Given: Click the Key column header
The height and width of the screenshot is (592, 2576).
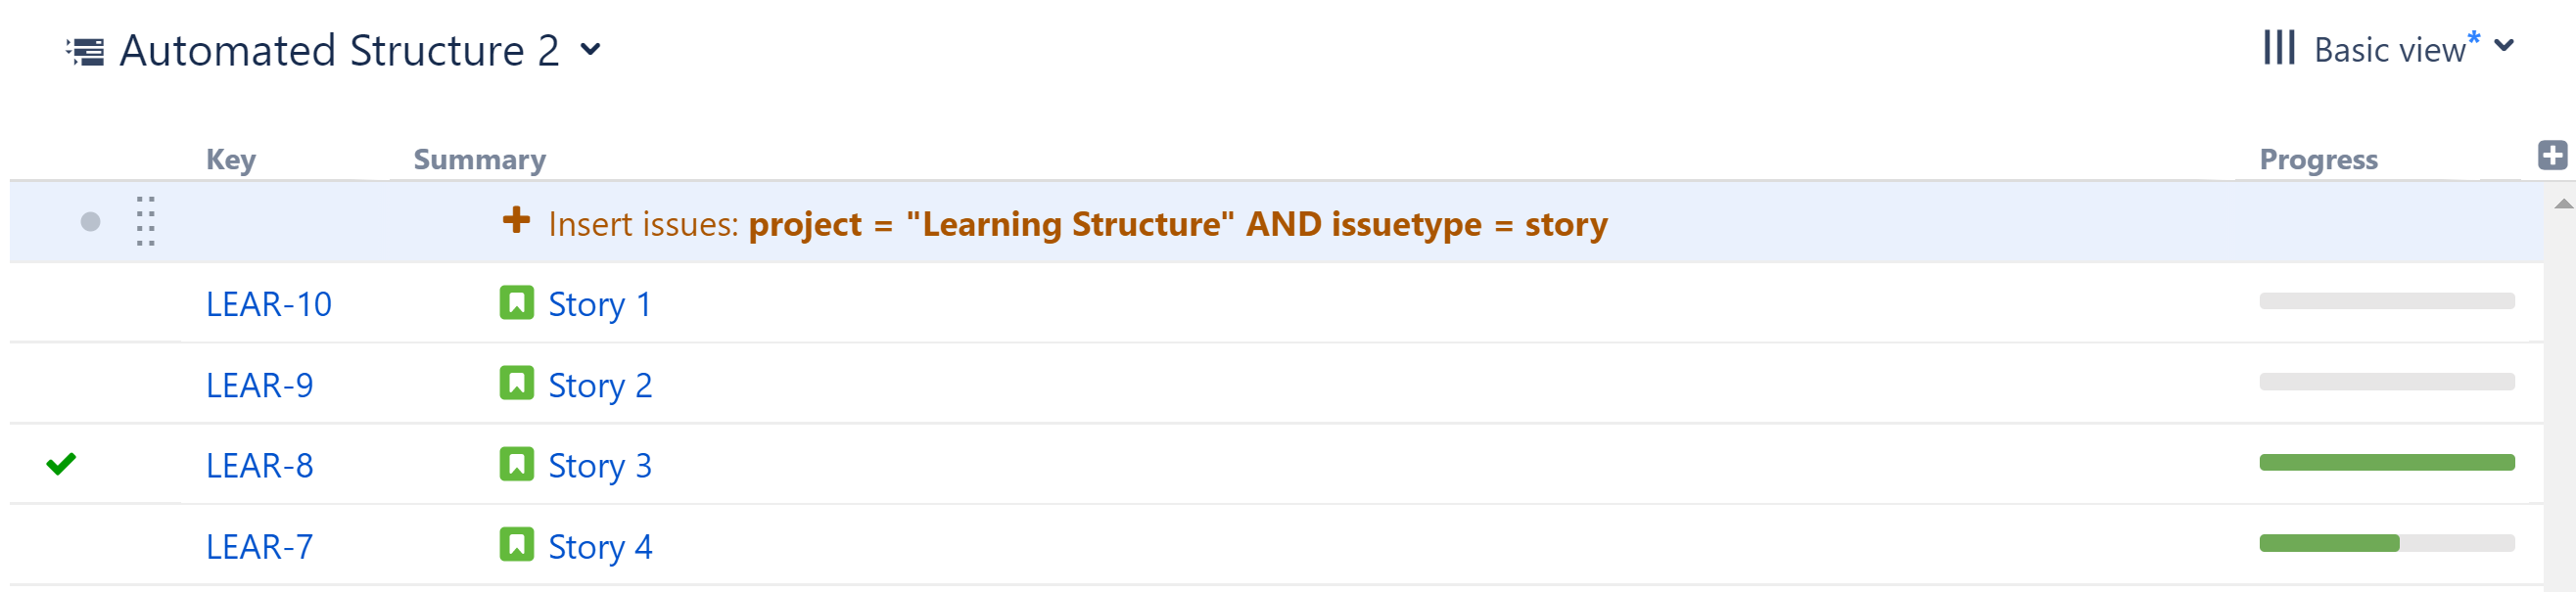Looking at the screenshot, I should tap(230, 158).
